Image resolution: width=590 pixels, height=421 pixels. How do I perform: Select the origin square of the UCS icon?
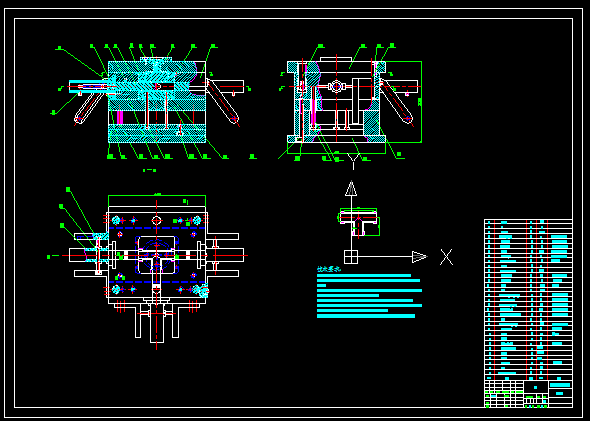pos(351,257)
